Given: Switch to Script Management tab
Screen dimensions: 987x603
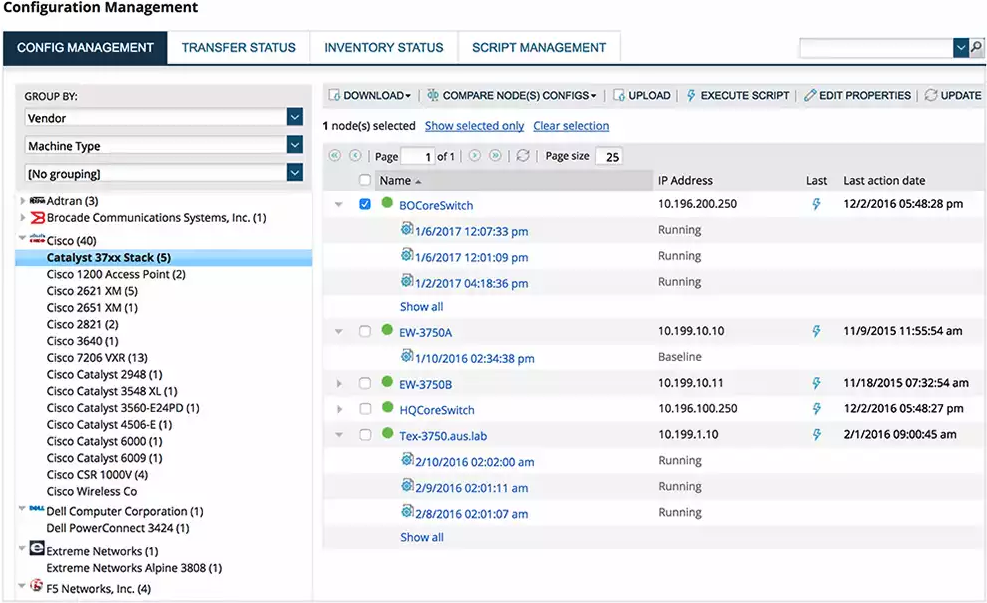Looking at the screenshot, I should [539, 48].
